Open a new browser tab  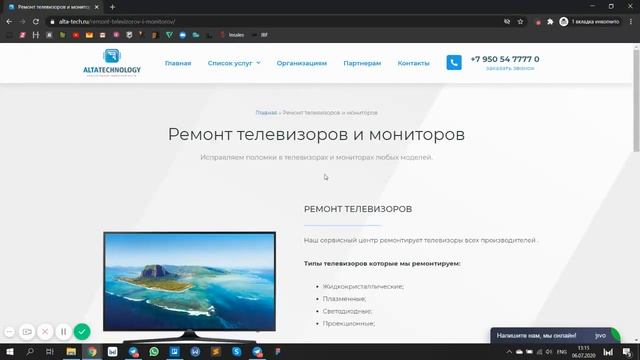tap(112, 7)
